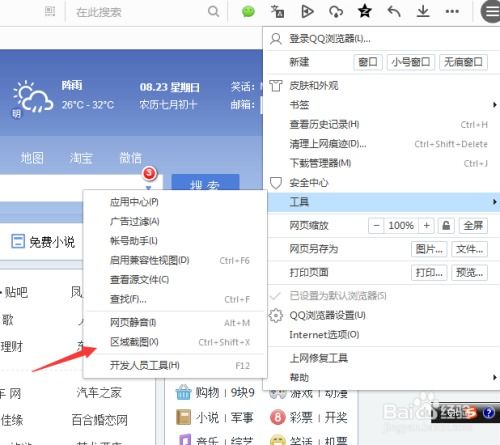Toggle 网页静音 submenu item
This screenshot has width=500, height=445.
tap(175, 323)
